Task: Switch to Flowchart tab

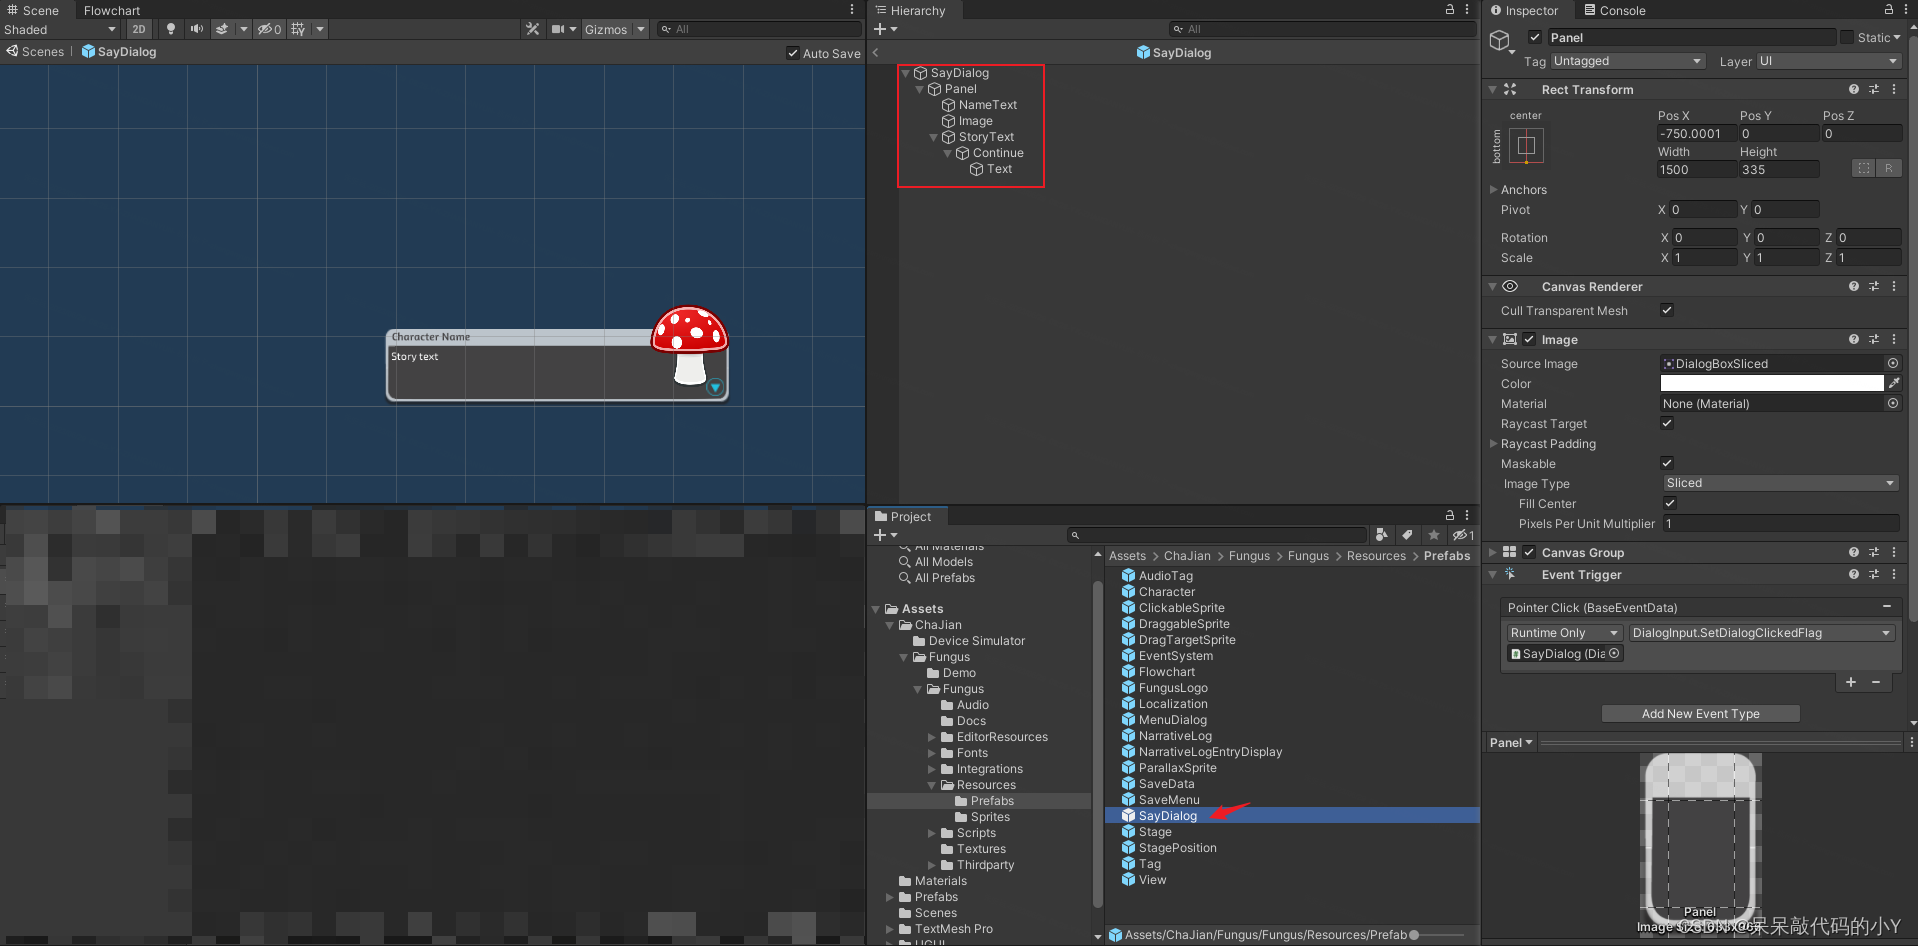Action: click(112, 10)
